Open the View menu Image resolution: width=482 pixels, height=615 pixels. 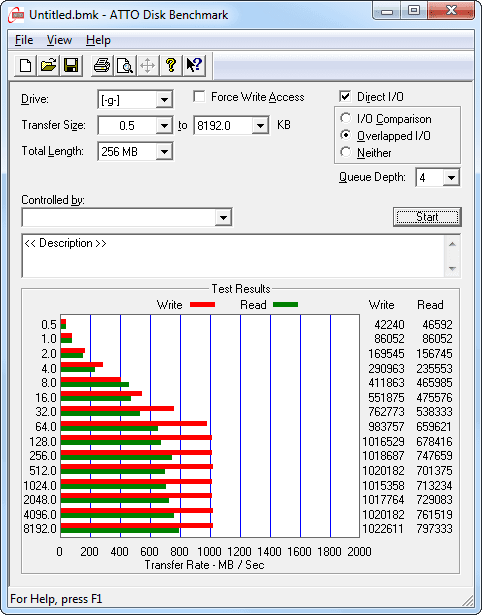click(59, 40)
